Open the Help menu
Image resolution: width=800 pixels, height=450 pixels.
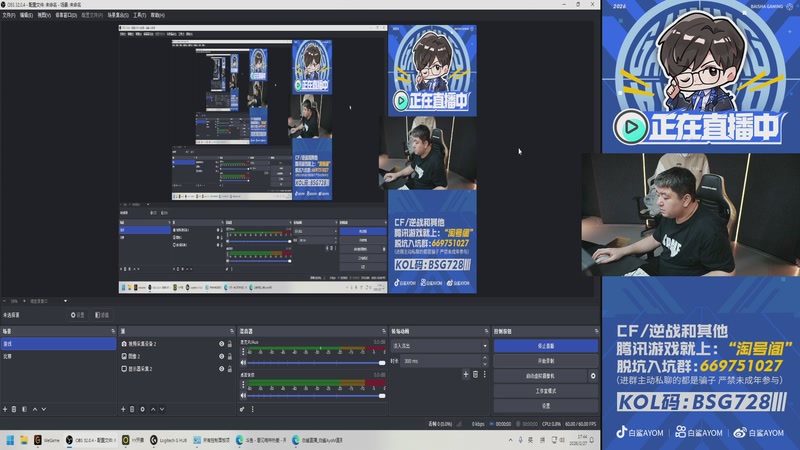(157, 15)
